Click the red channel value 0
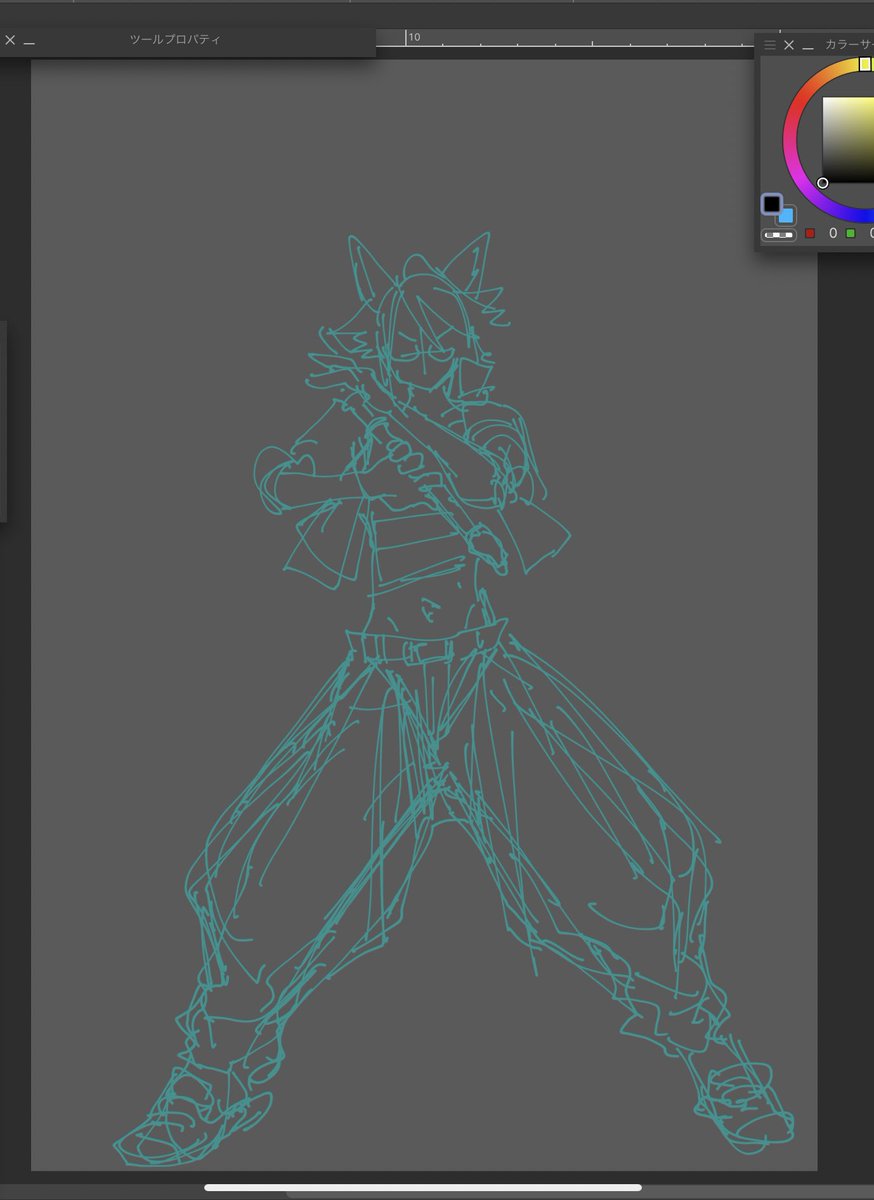874x1200 pixels. [833, 233]
